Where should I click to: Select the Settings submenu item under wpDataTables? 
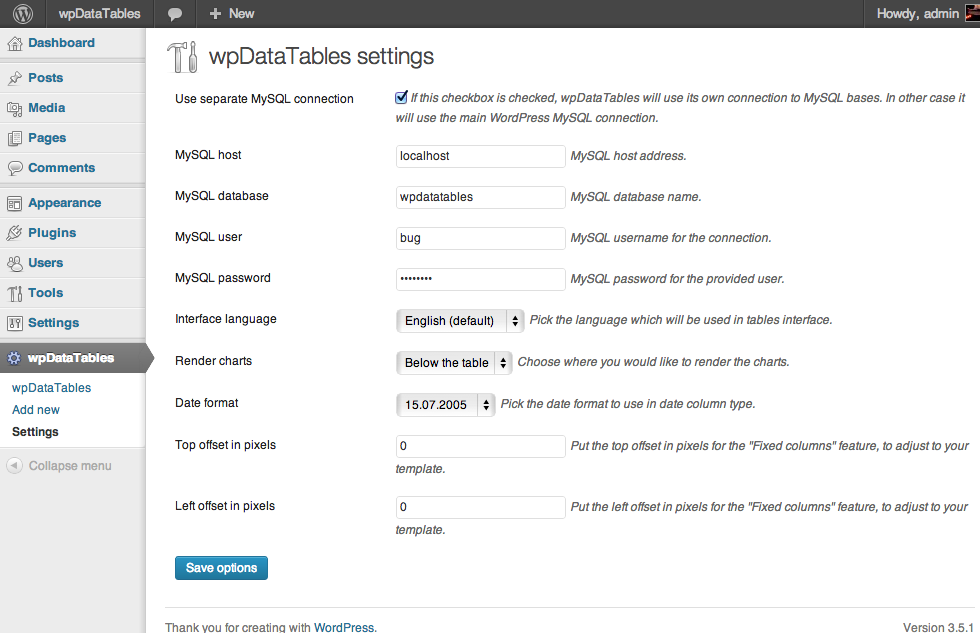click(x=35, y=432)
